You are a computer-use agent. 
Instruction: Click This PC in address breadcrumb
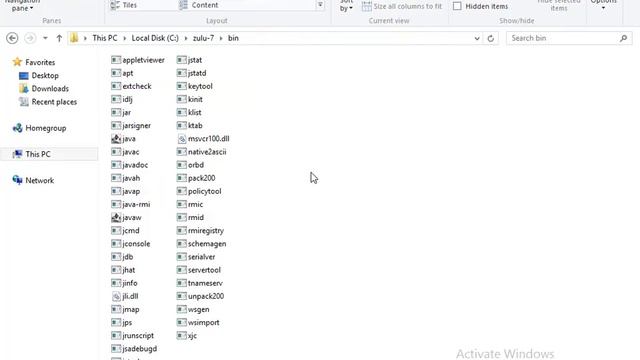coord(105,38)
